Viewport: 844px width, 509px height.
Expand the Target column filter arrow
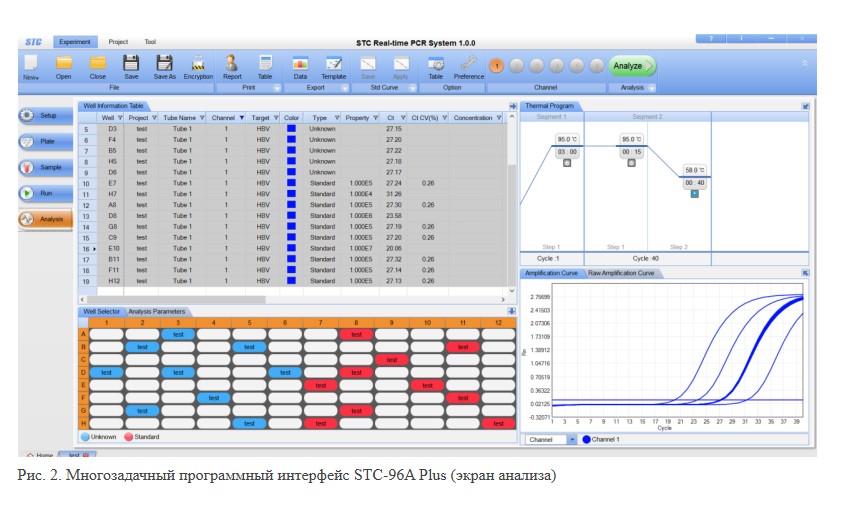point(274,118)
